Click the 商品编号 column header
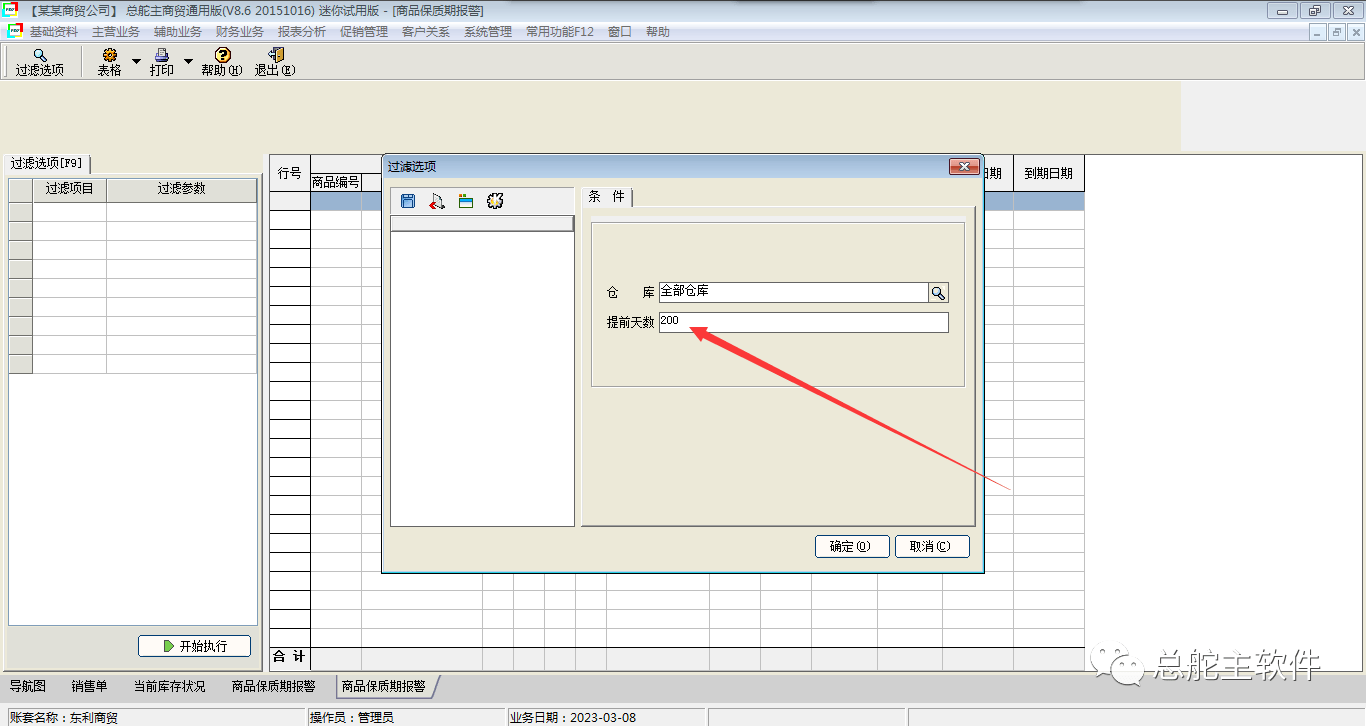The height and width of the screenshot is (726, 1366). click(x=336, y=182)
